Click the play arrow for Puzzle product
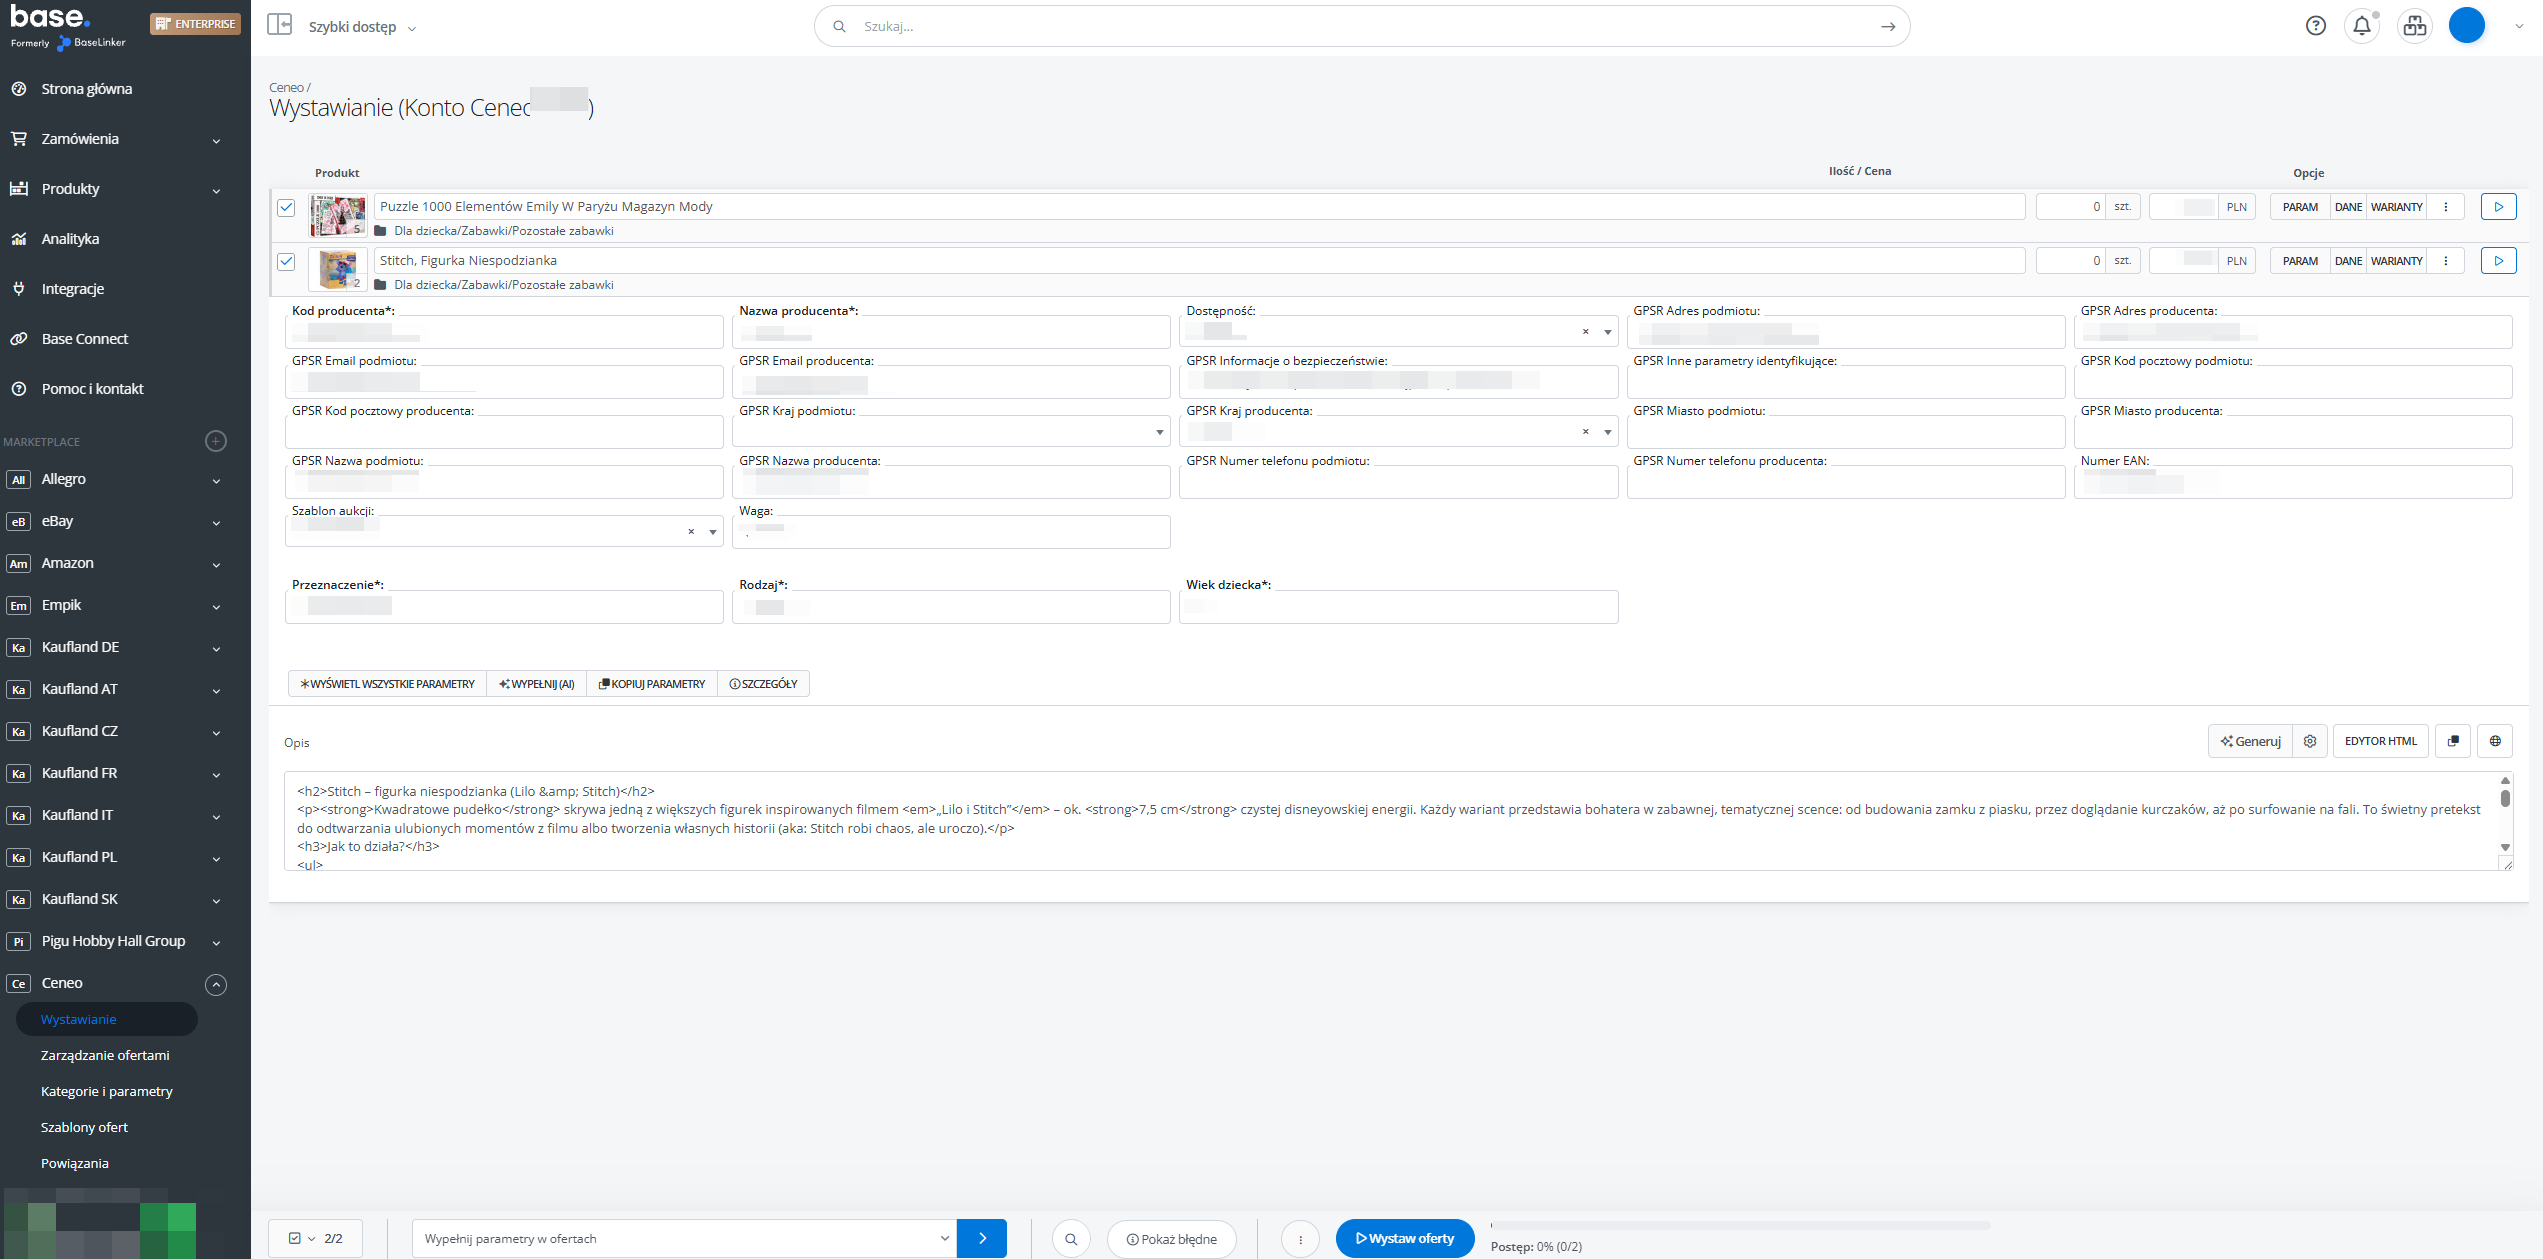2543x1259 pixels. pyautogui.click(x=2498, y=207)
